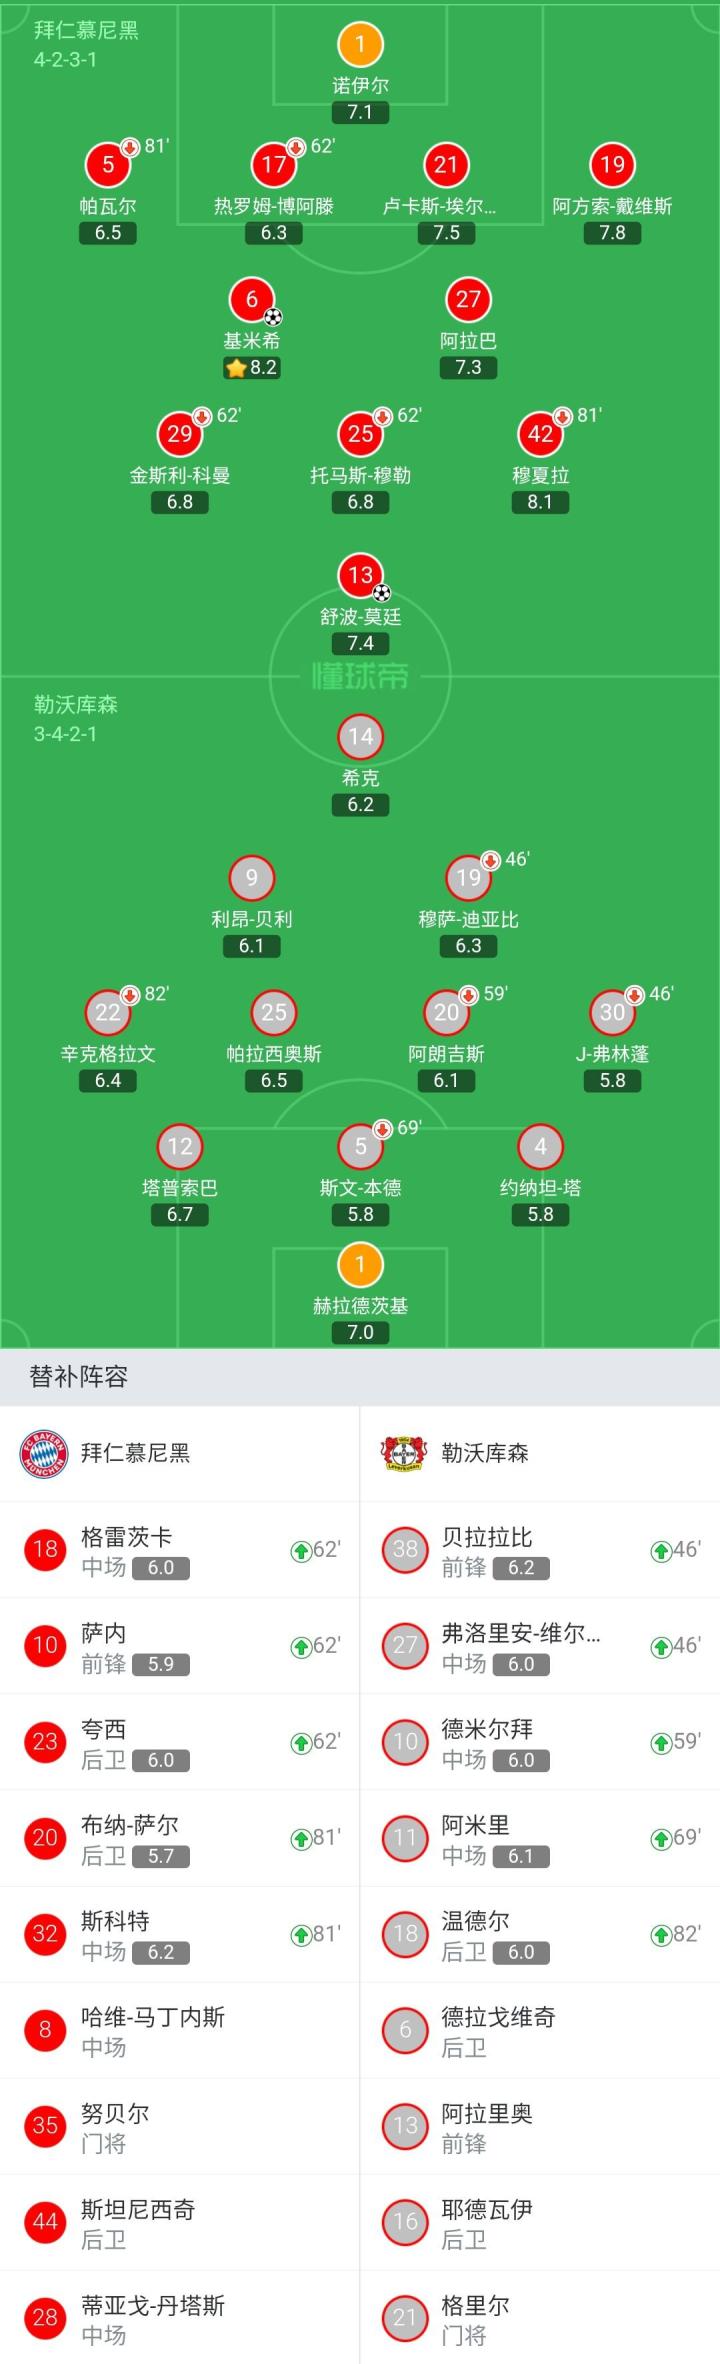Tap Musiala's number 42 badge
Screen dimensions: 720x2364
540,434
